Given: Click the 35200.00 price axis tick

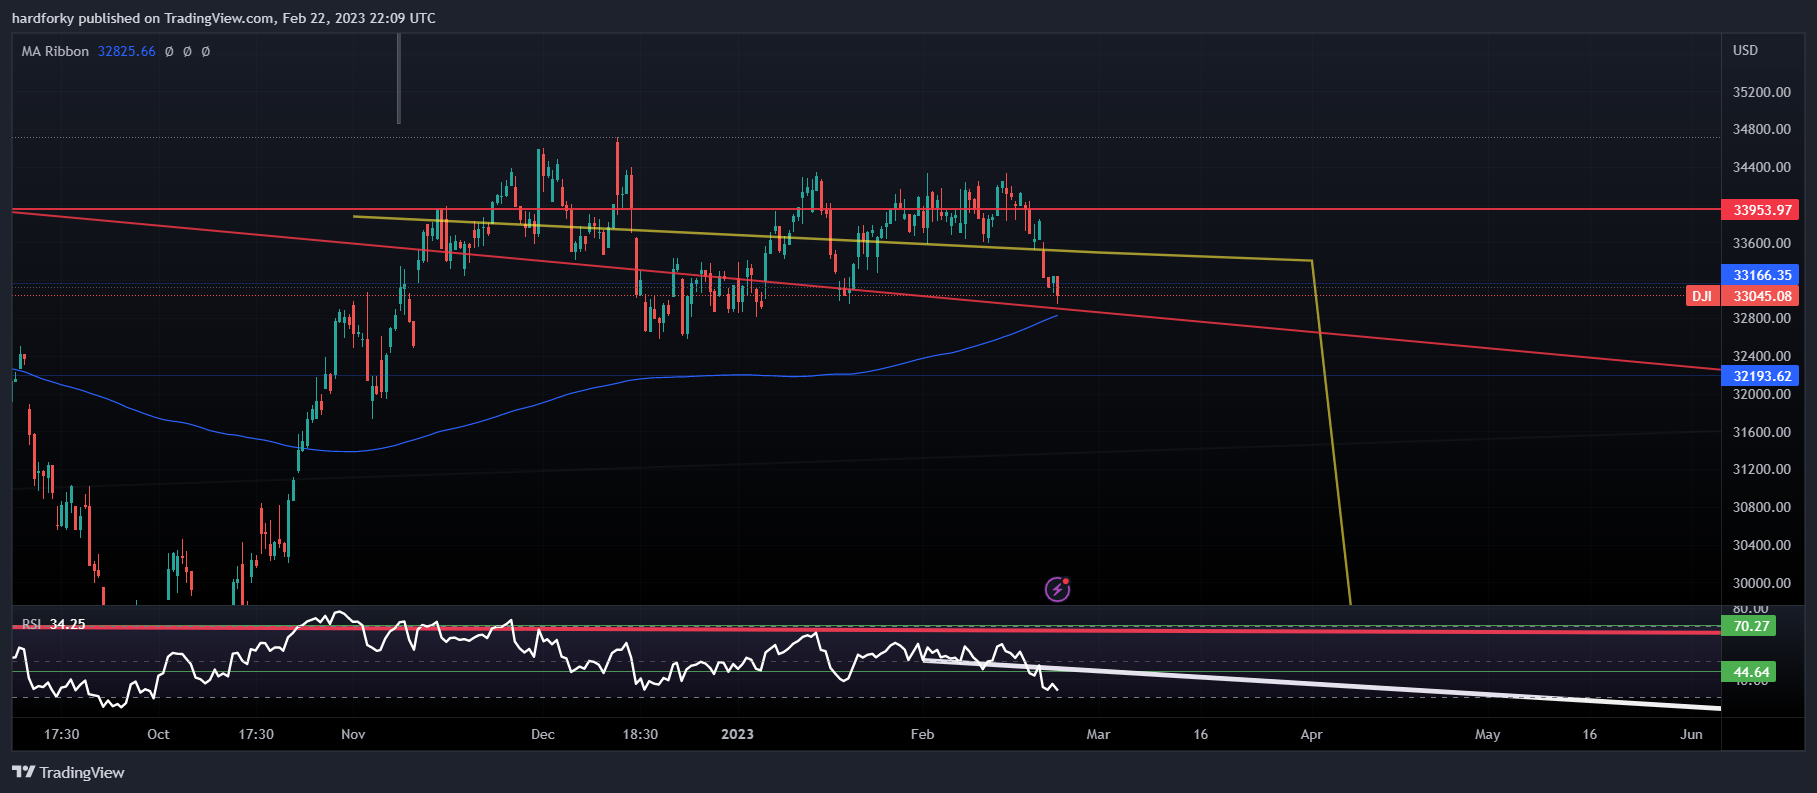Looking at the screenshot, I should 1761,92.
